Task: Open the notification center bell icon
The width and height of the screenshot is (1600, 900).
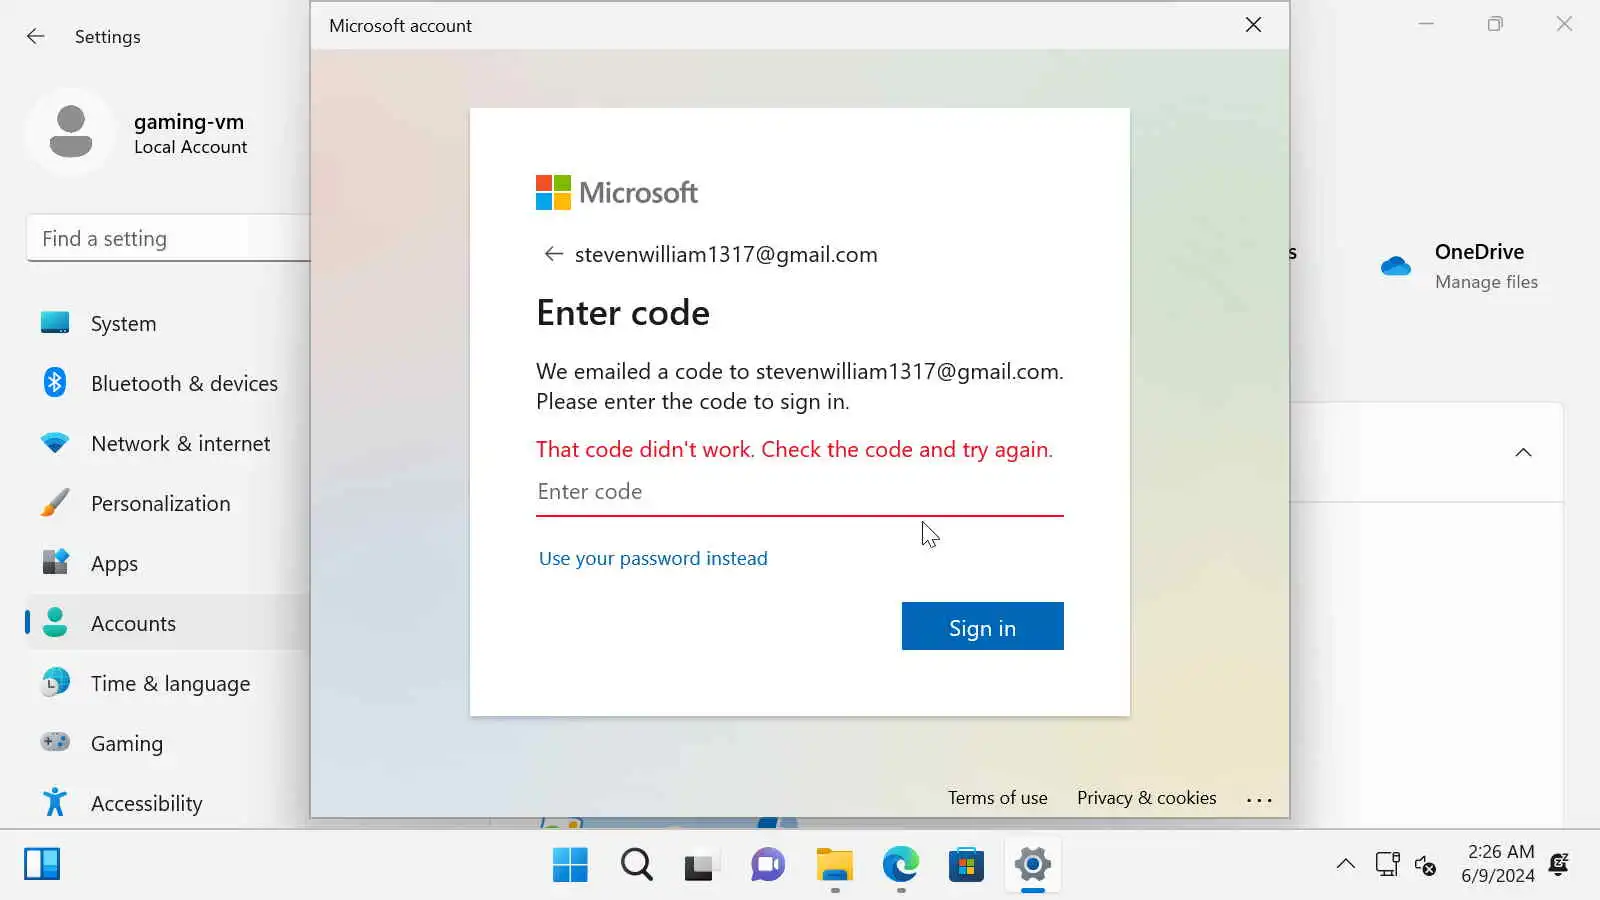Action: click(1558, 864)
